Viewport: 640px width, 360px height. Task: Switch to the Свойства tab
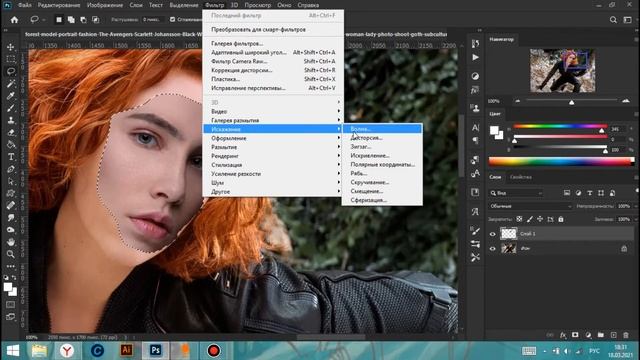[521, 177]
